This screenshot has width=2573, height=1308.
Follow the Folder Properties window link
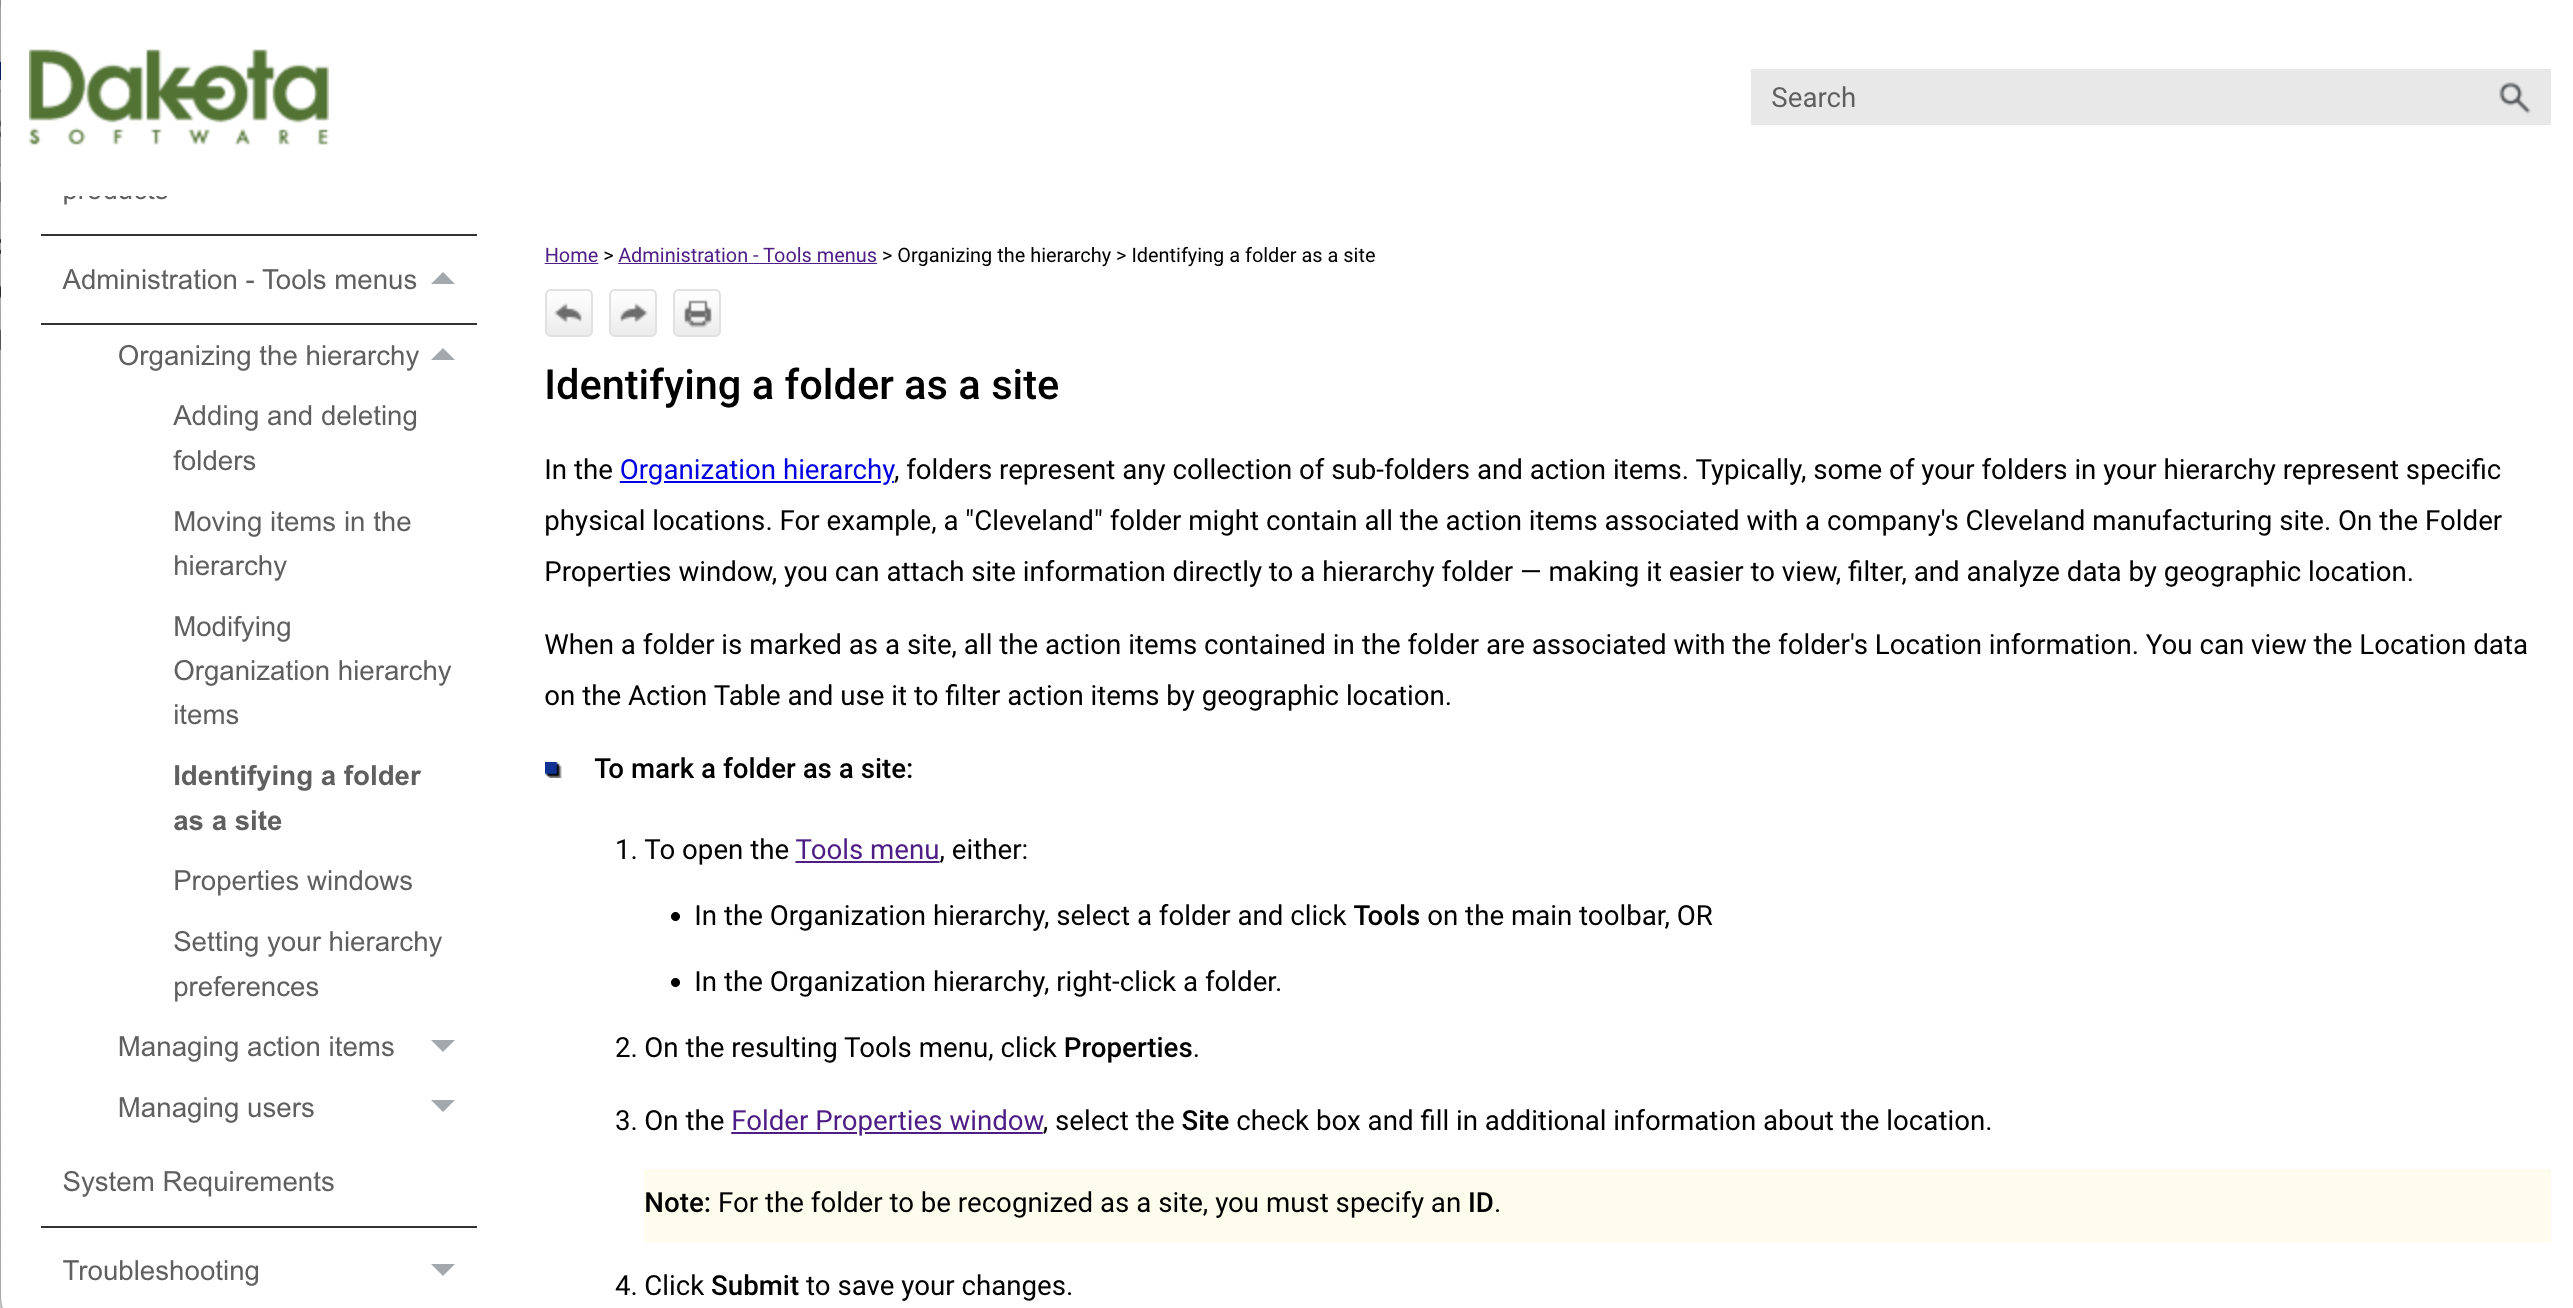[x=887, y=1121]
